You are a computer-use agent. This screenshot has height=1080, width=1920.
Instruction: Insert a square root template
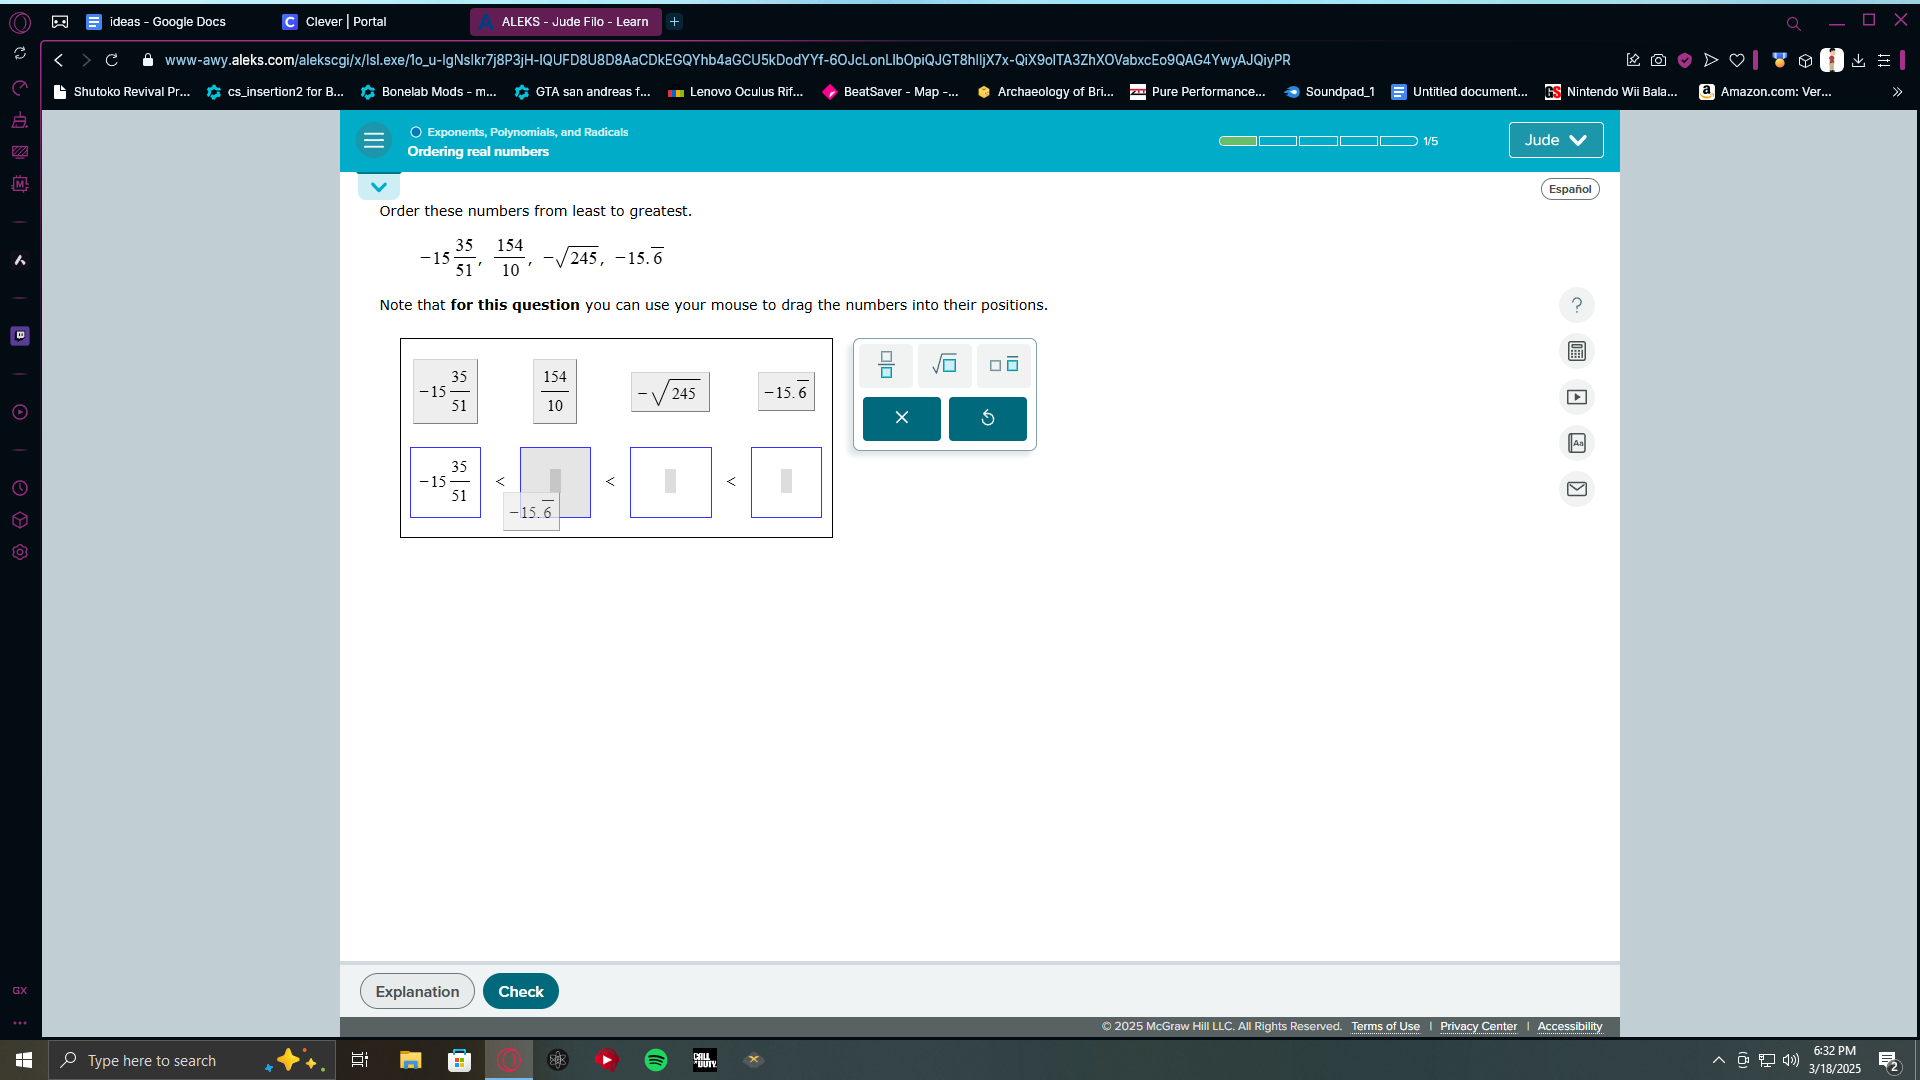tap(944, 365)
